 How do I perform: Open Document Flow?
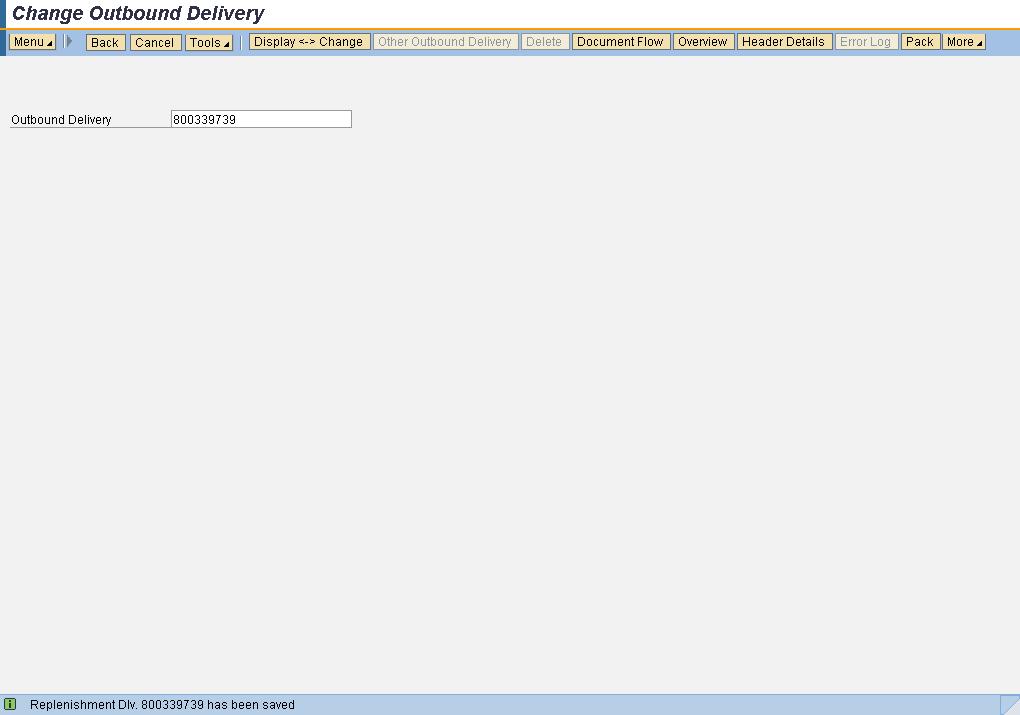(621, 42)
